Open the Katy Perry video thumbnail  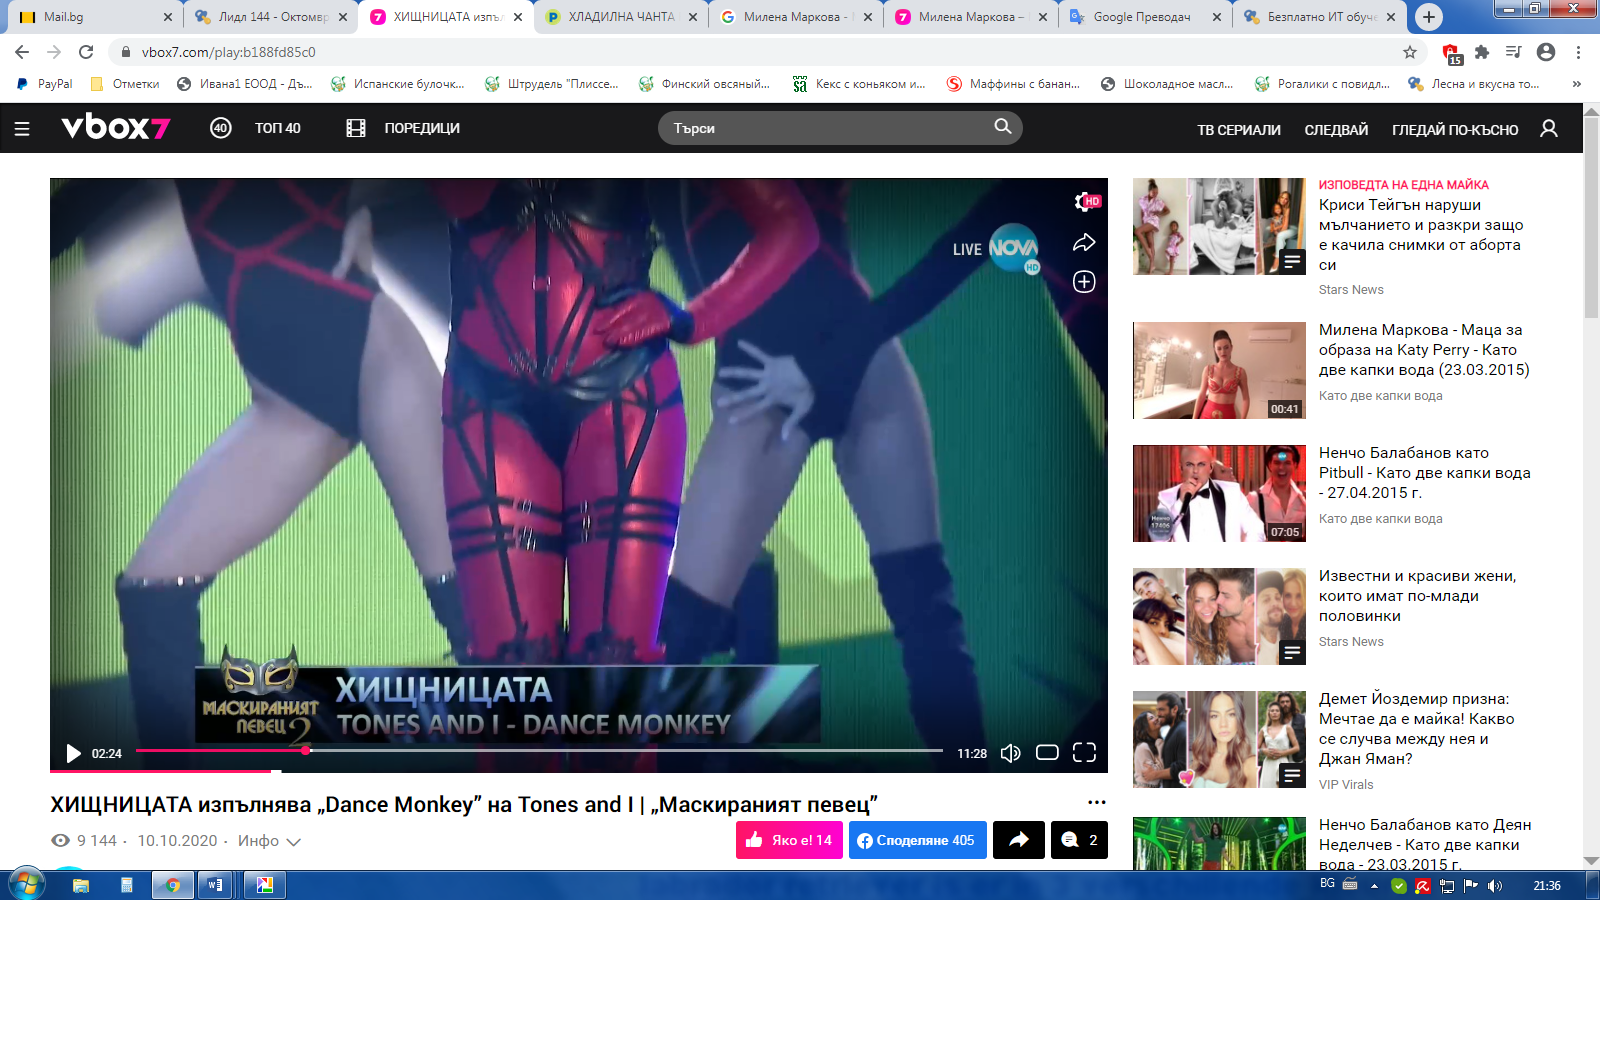coord(1219,370)
